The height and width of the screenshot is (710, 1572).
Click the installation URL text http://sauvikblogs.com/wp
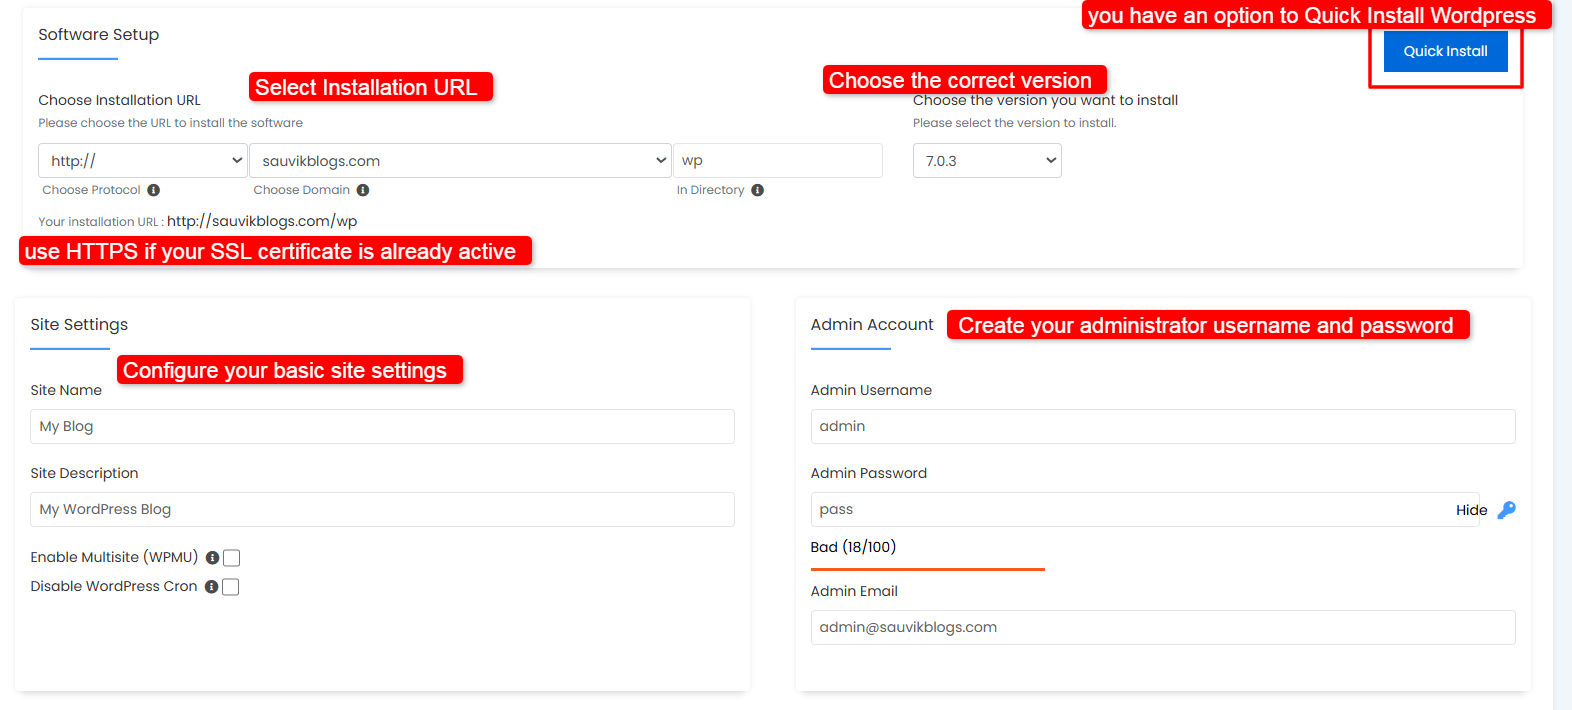(262, 221)
